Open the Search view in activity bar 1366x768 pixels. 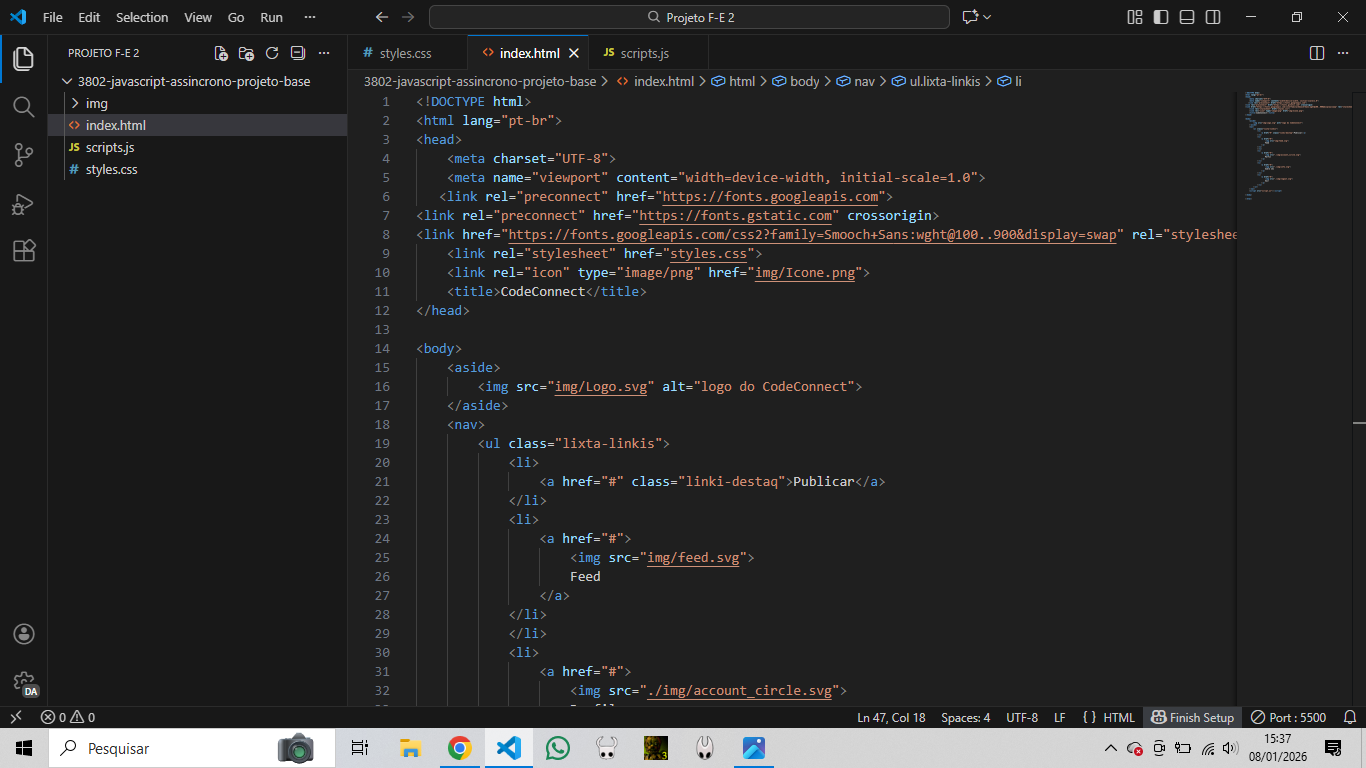point(24,106)
